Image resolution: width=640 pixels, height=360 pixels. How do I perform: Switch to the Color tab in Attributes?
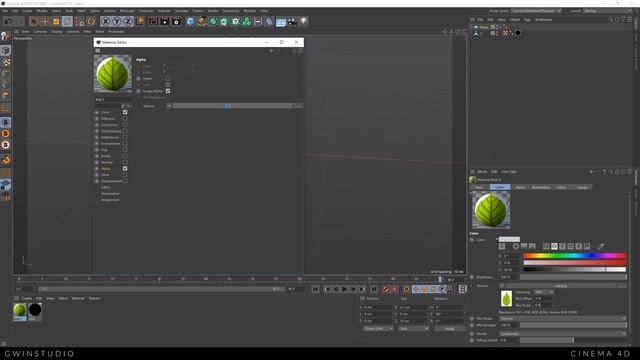point(500,187)
